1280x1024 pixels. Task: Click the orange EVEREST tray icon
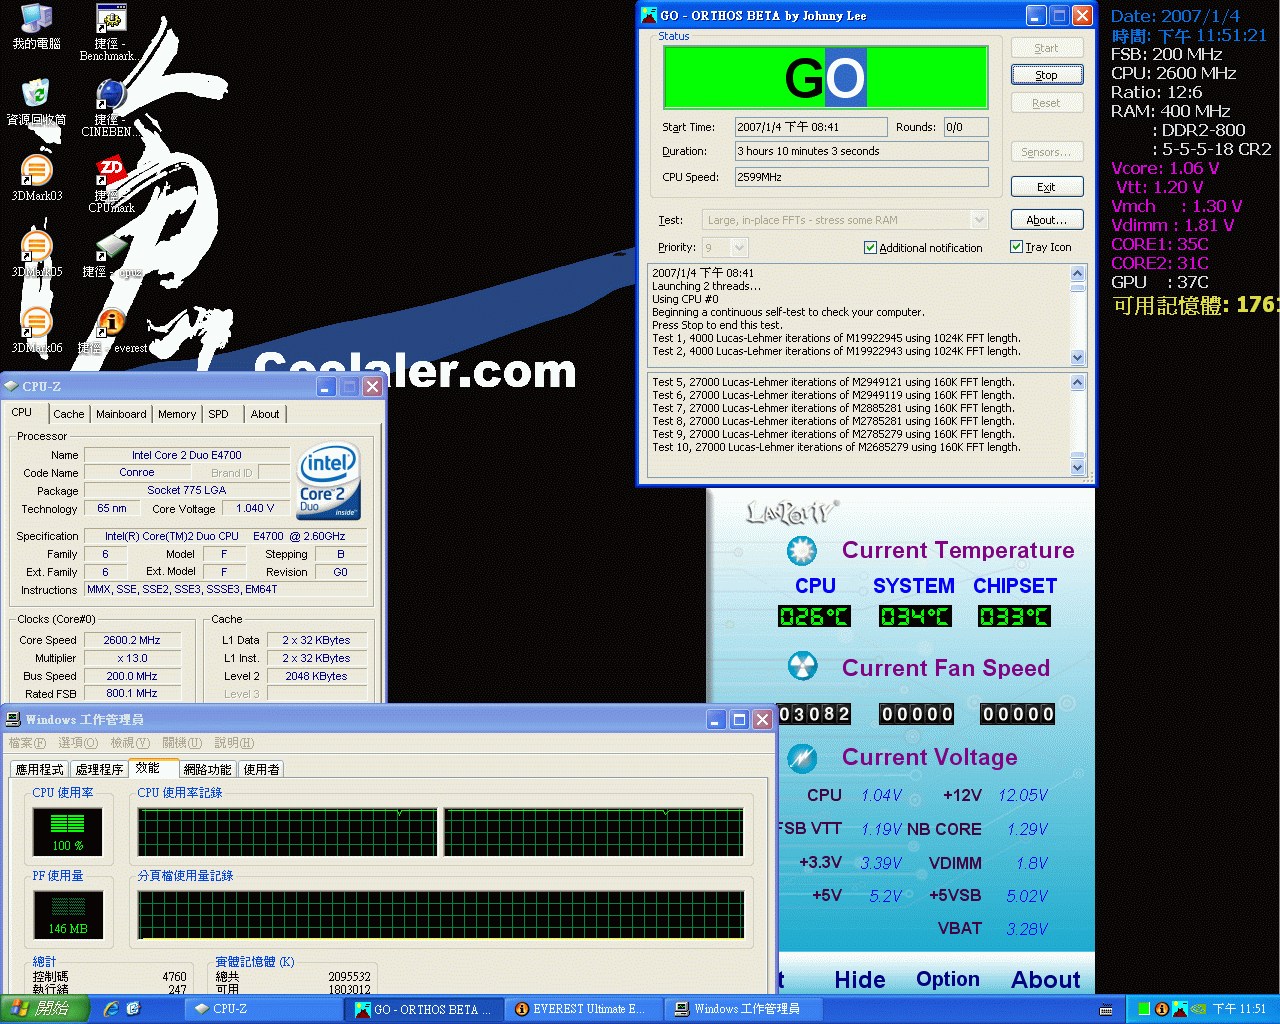click(x=1161, y=1009)
